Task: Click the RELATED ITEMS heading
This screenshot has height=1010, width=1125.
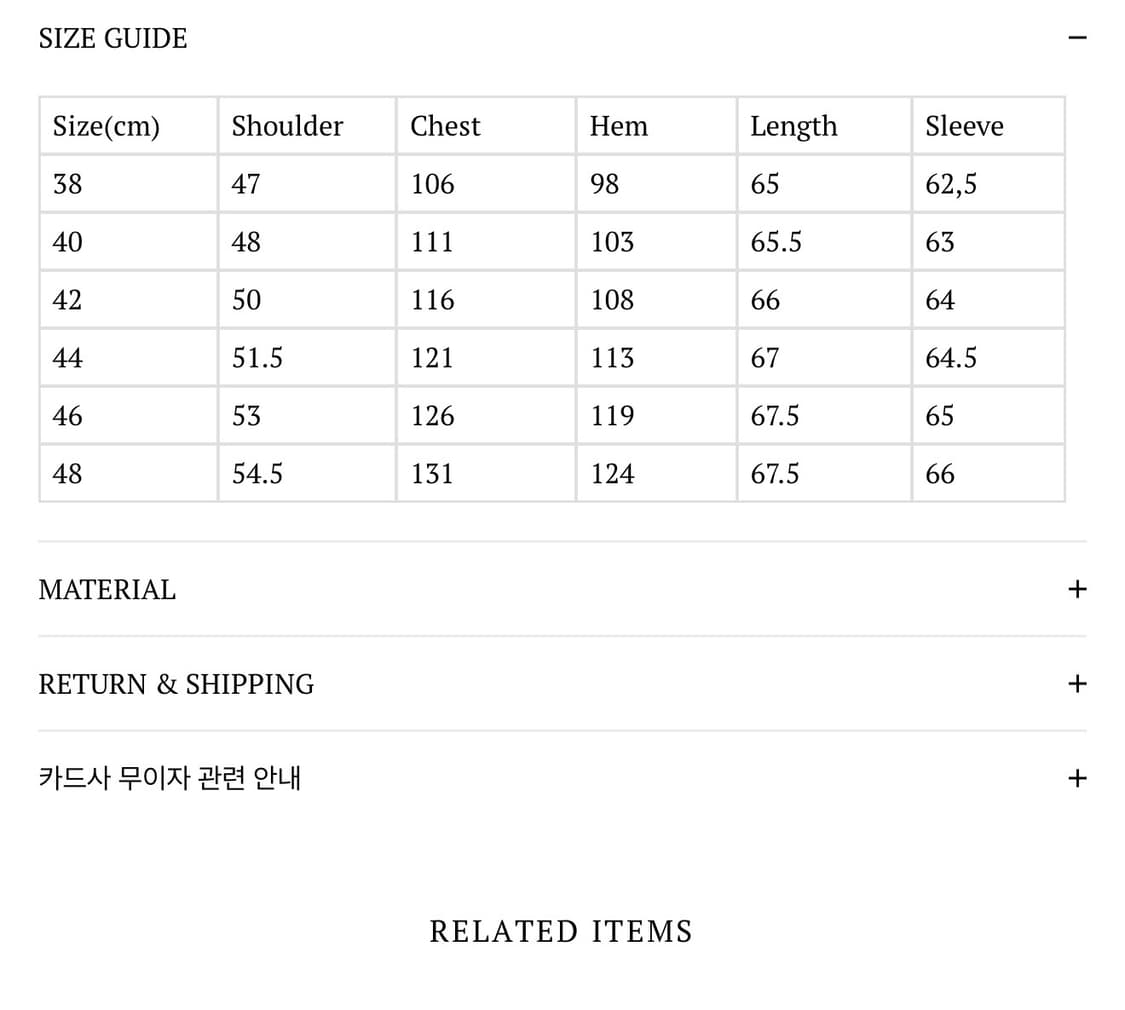Action: 561,931
